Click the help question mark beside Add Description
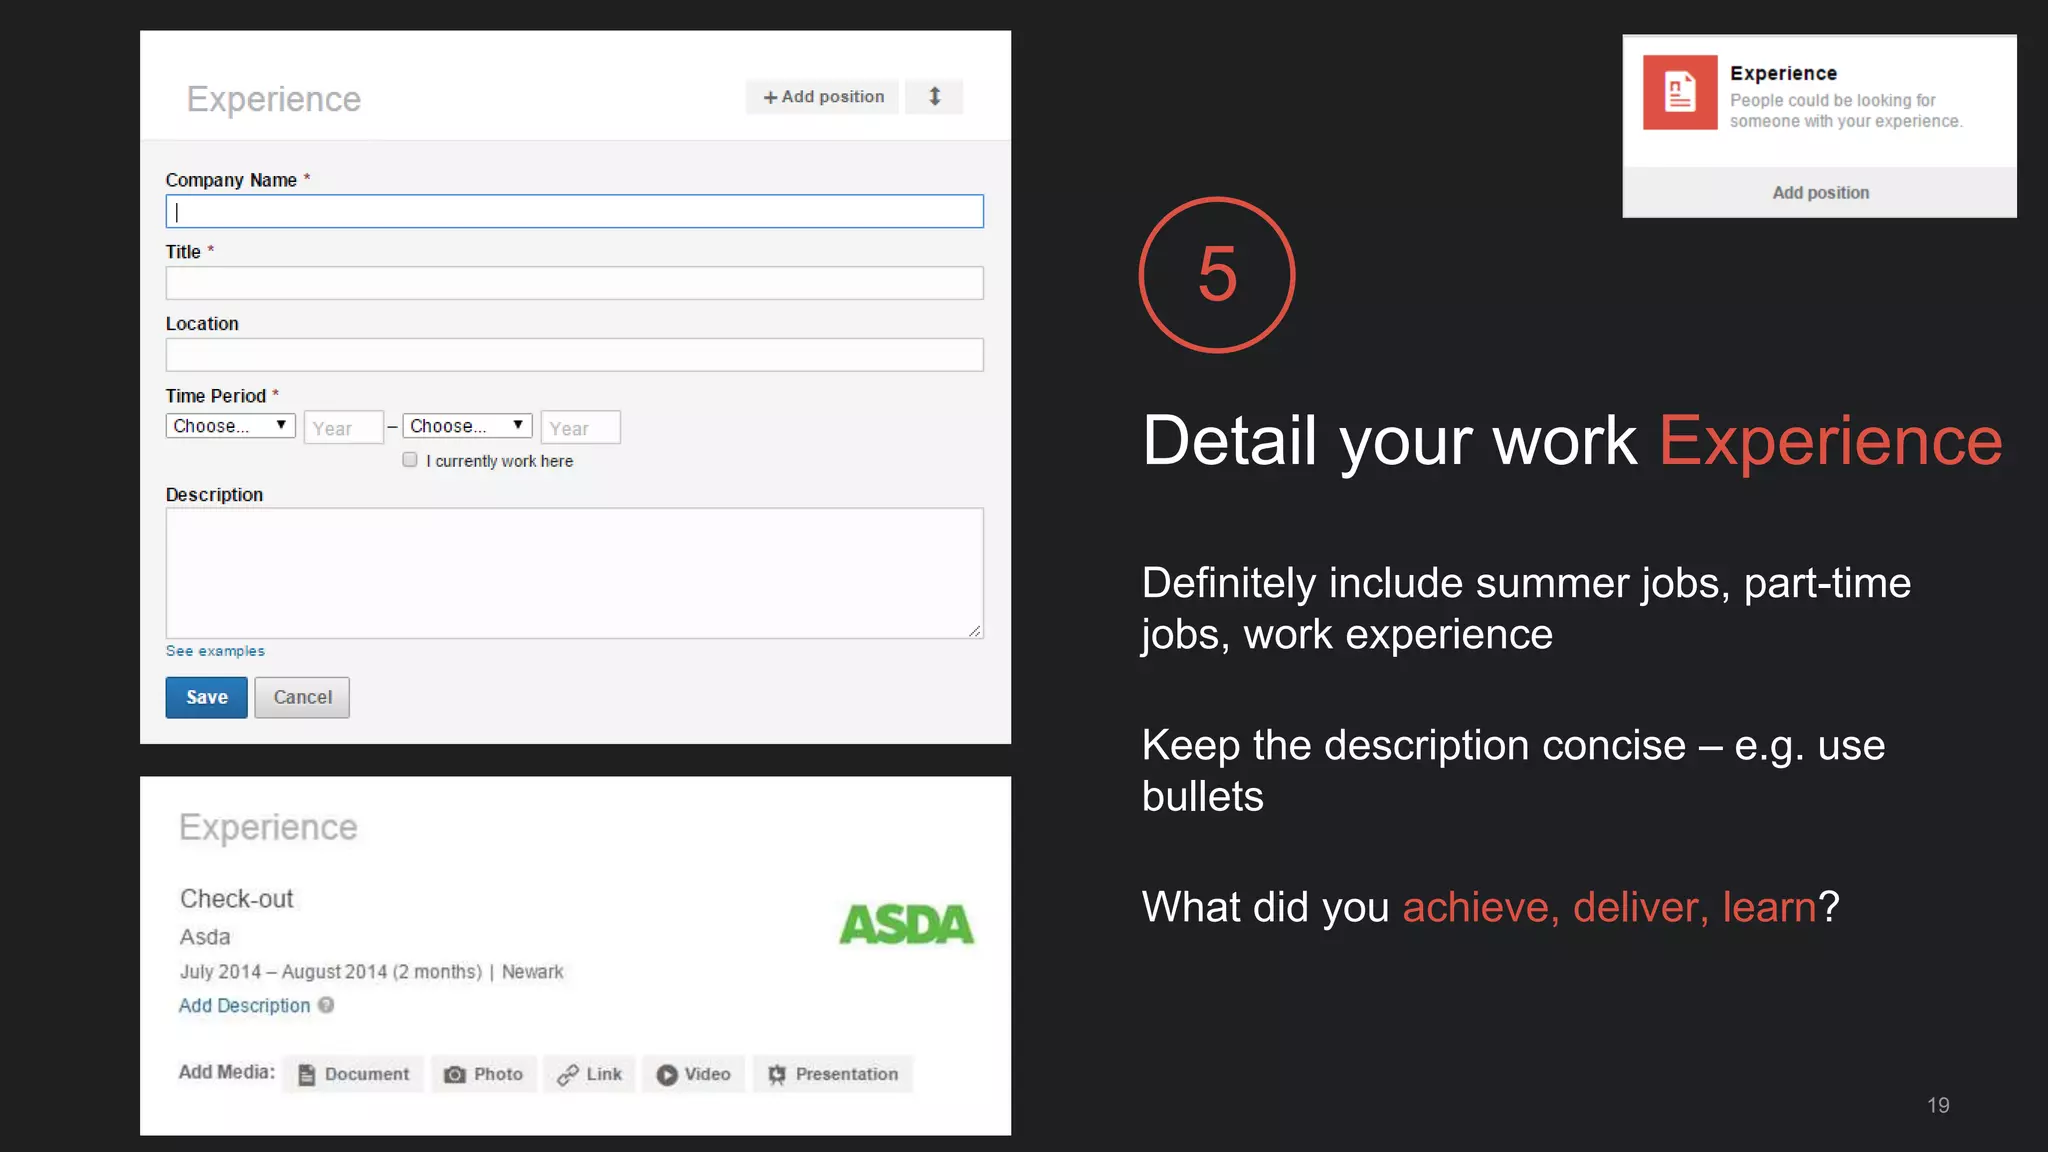 pos(326,1005)
